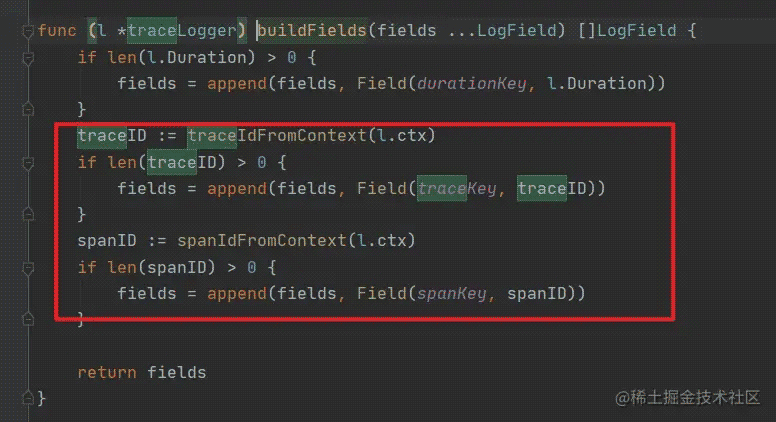This screenshot has height=422, width=776.
Task: Click the spanID variable declaration
Action: (107, 241)
